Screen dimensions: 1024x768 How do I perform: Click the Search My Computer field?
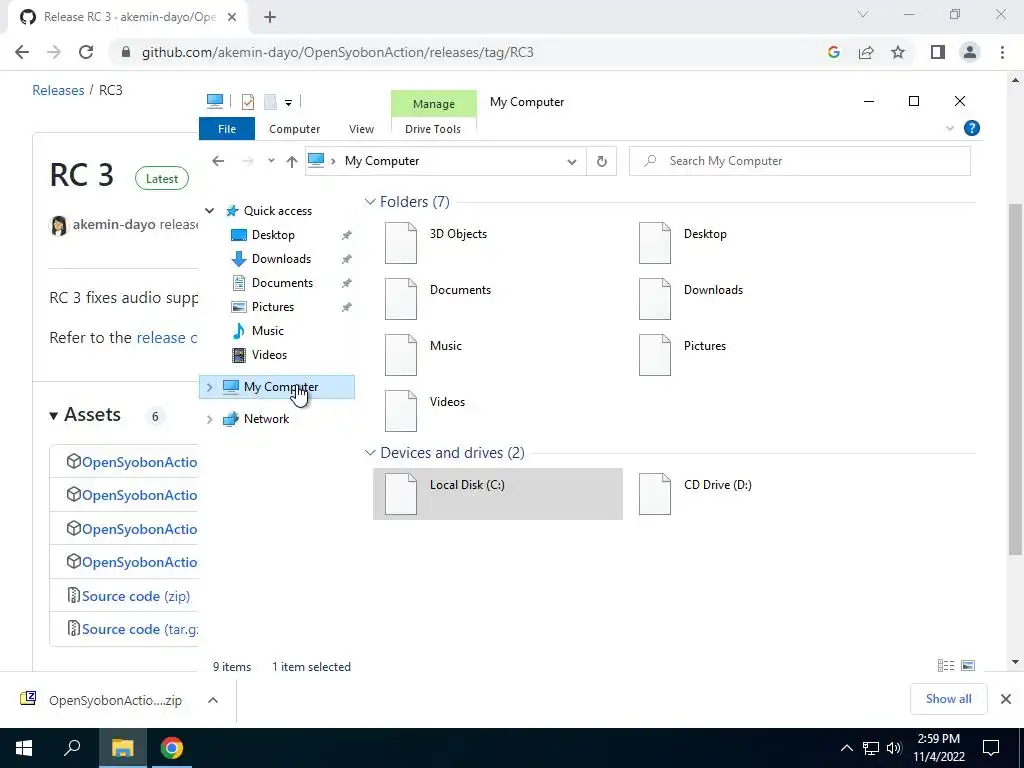click(799, 161)
